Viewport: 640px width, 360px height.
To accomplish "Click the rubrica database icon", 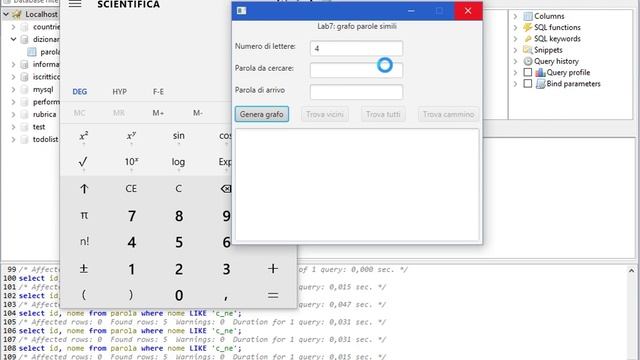I will pos(24,114).
